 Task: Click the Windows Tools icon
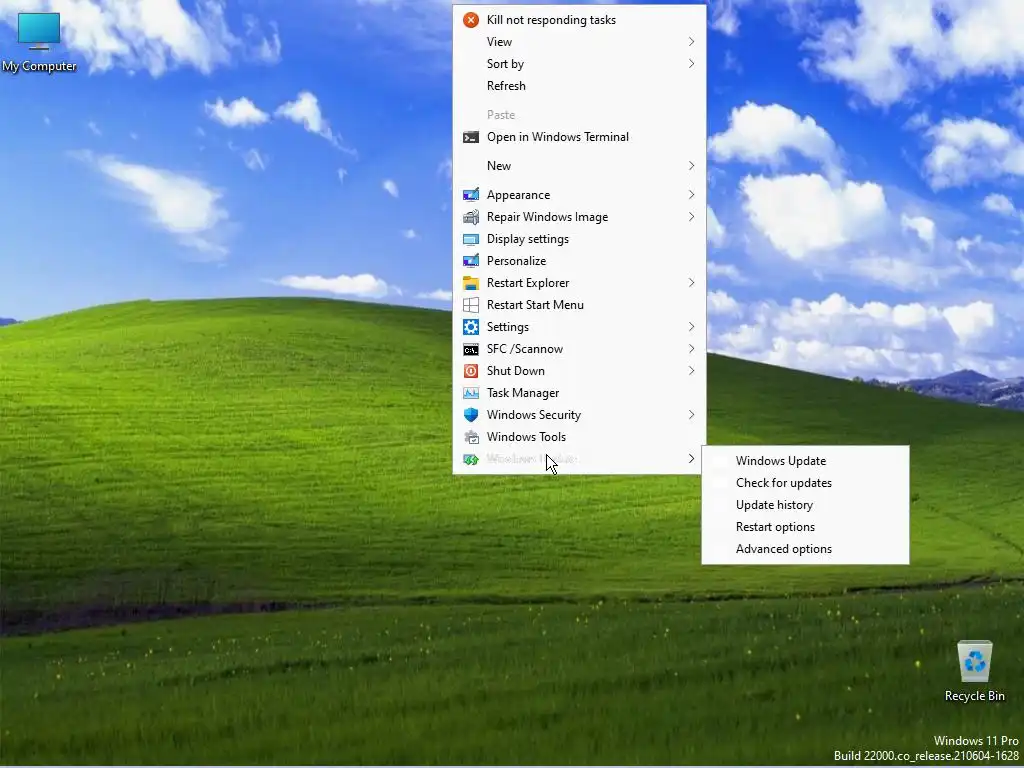(471, 437)
